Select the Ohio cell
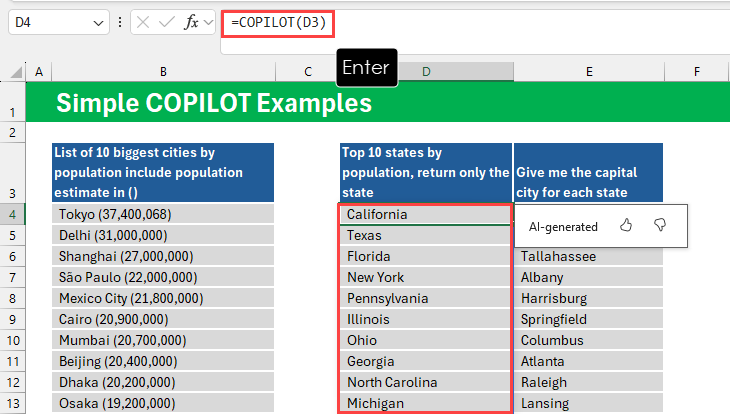The height and width of the screenshot is (414, 730). (x=426, y=340)
